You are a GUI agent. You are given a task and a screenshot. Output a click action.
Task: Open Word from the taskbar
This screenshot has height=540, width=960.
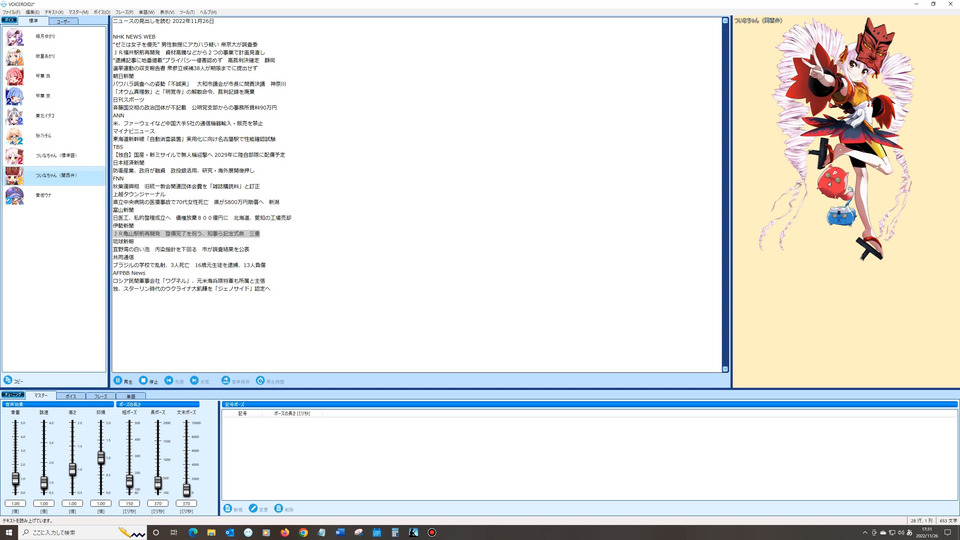340,533
